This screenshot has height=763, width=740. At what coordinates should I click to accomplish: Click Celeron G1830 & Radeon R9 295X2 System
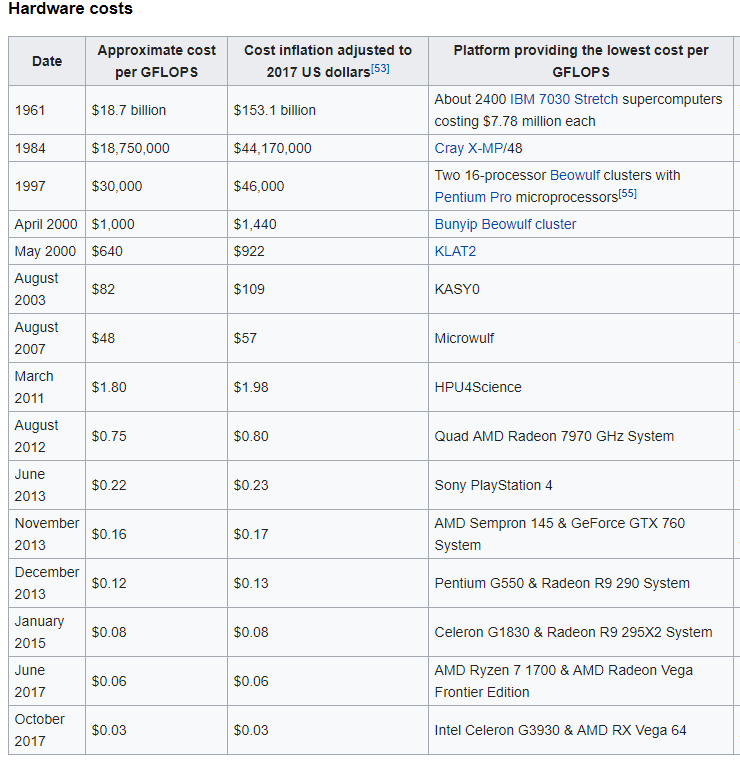click(x=580, y=632)
